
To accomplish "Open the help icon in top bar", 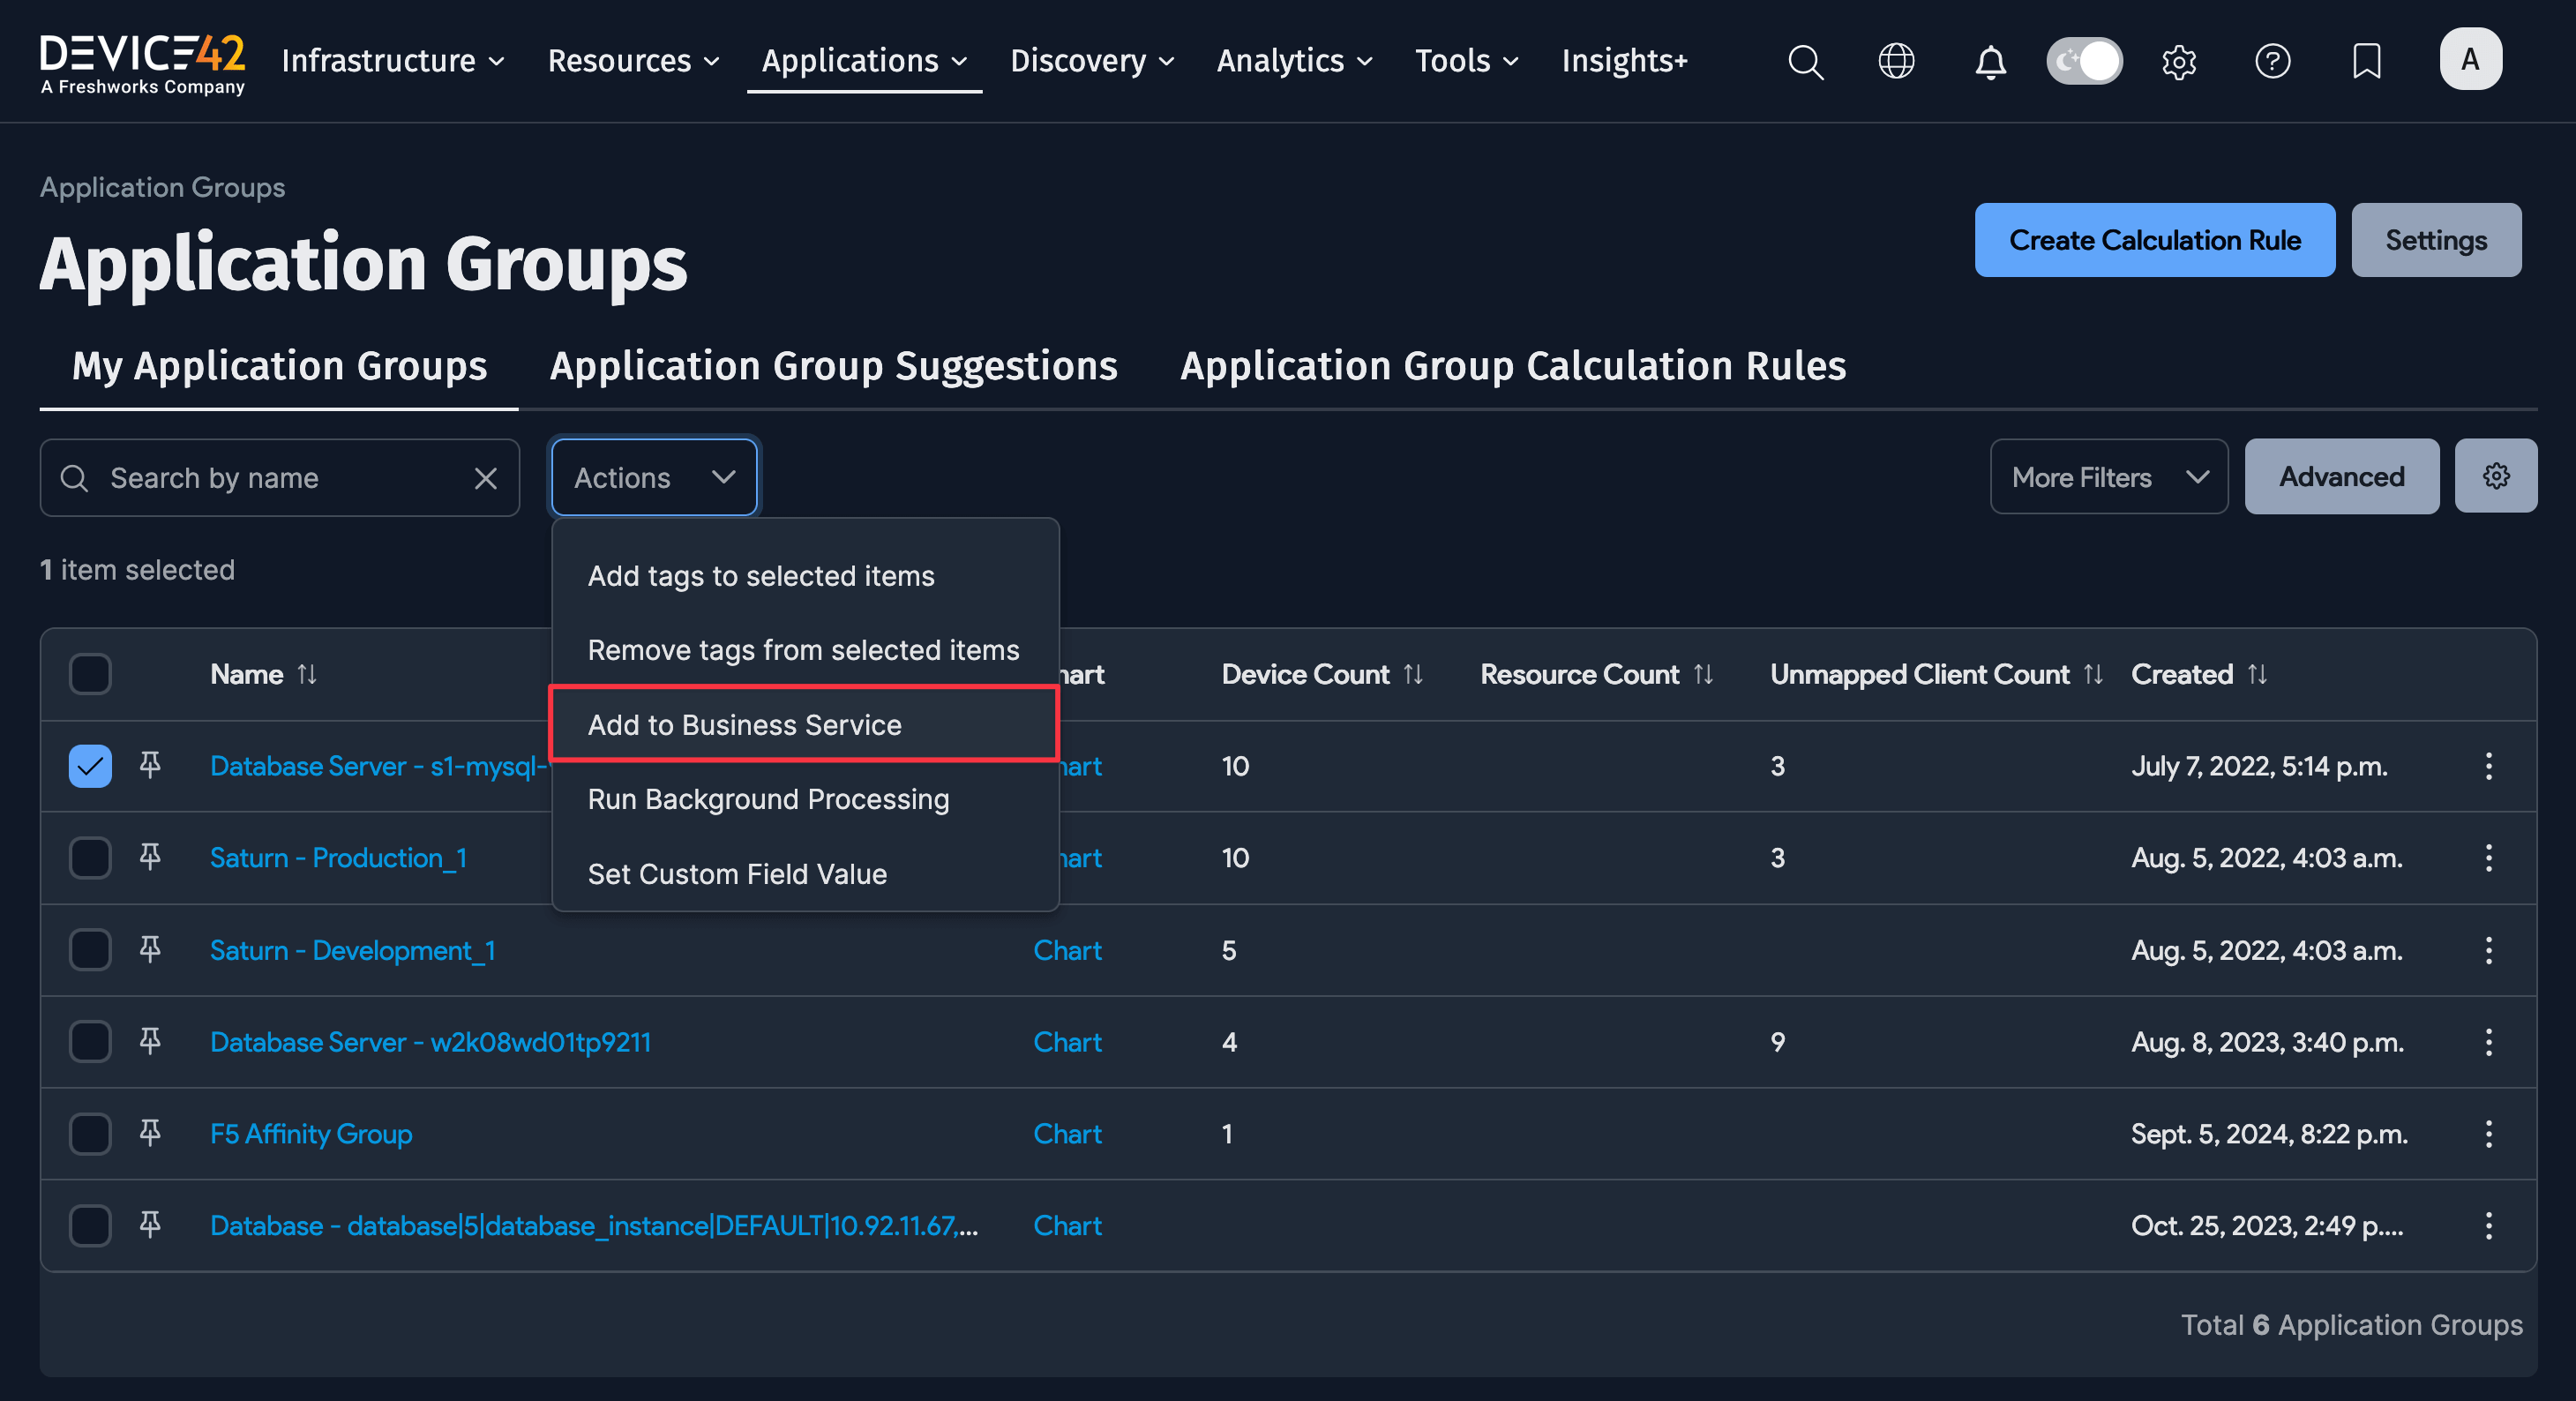I will click(x=2273, y=61).
